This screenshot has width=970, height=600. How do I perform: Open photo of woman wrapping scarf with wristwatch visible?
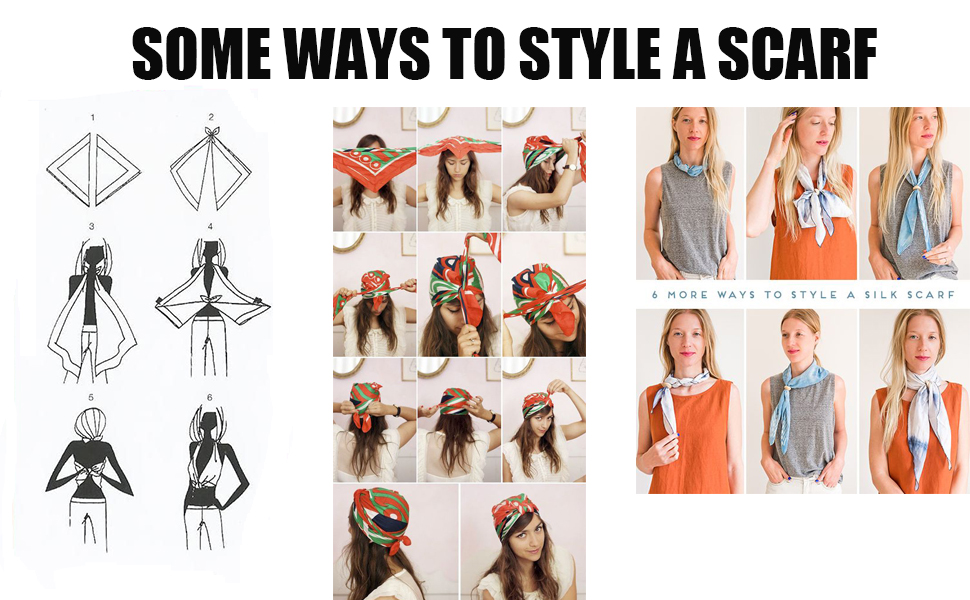click(x=544, y=169)
